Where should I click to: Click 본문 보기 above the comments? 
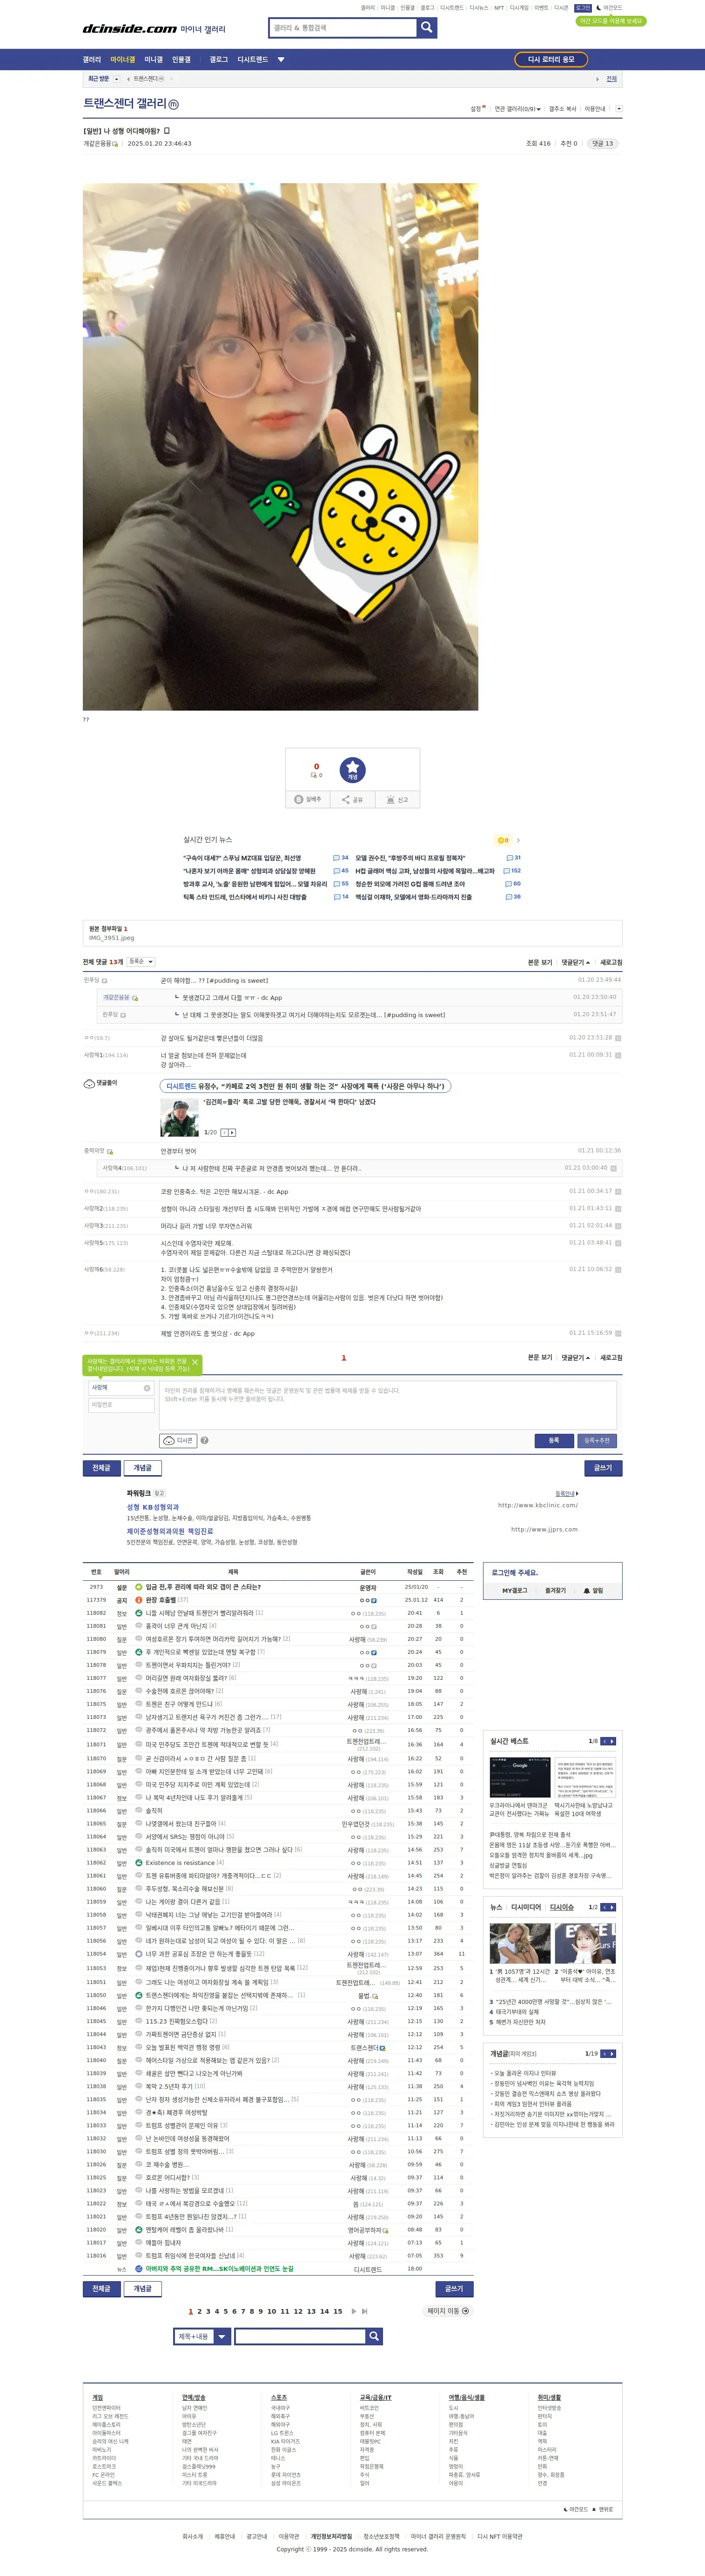pos(540,962)
